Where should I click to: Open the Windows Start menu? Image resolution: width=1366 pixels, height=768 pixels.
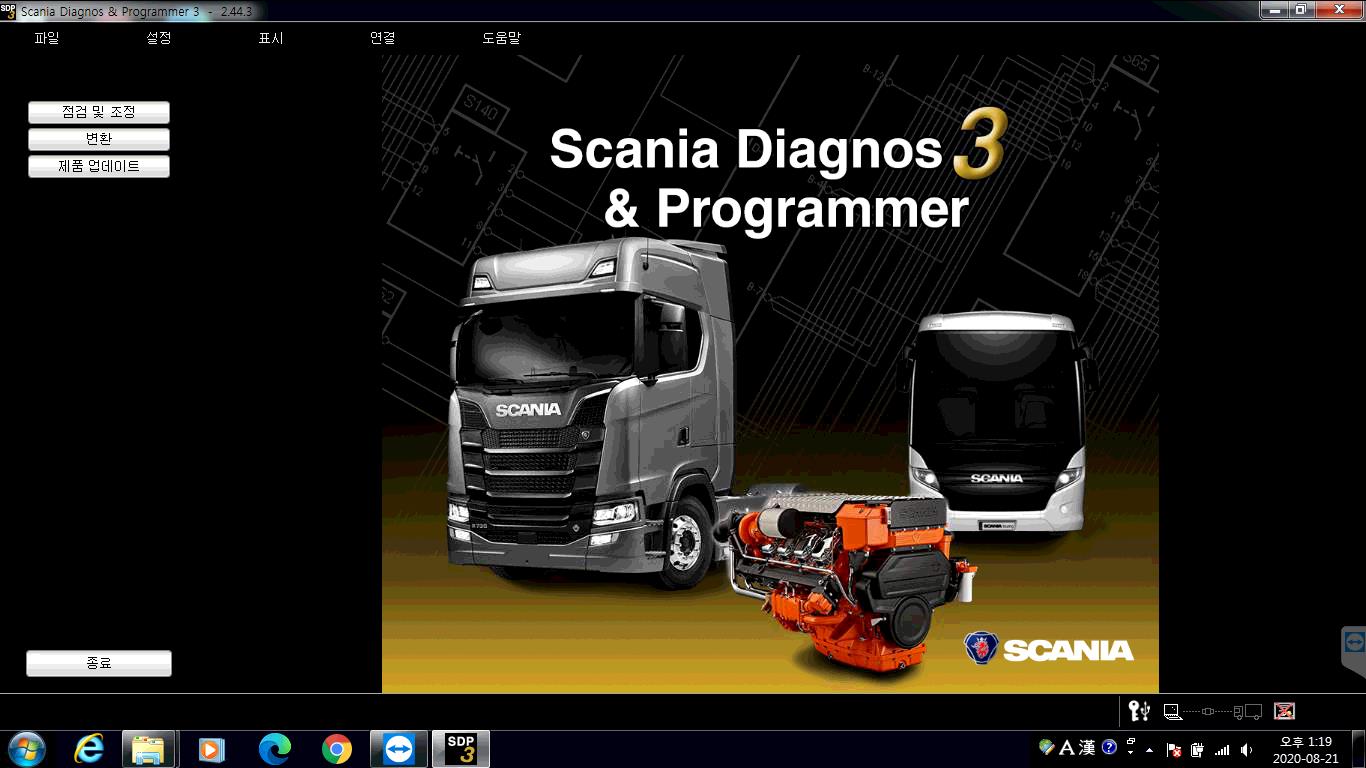(26, 749)
